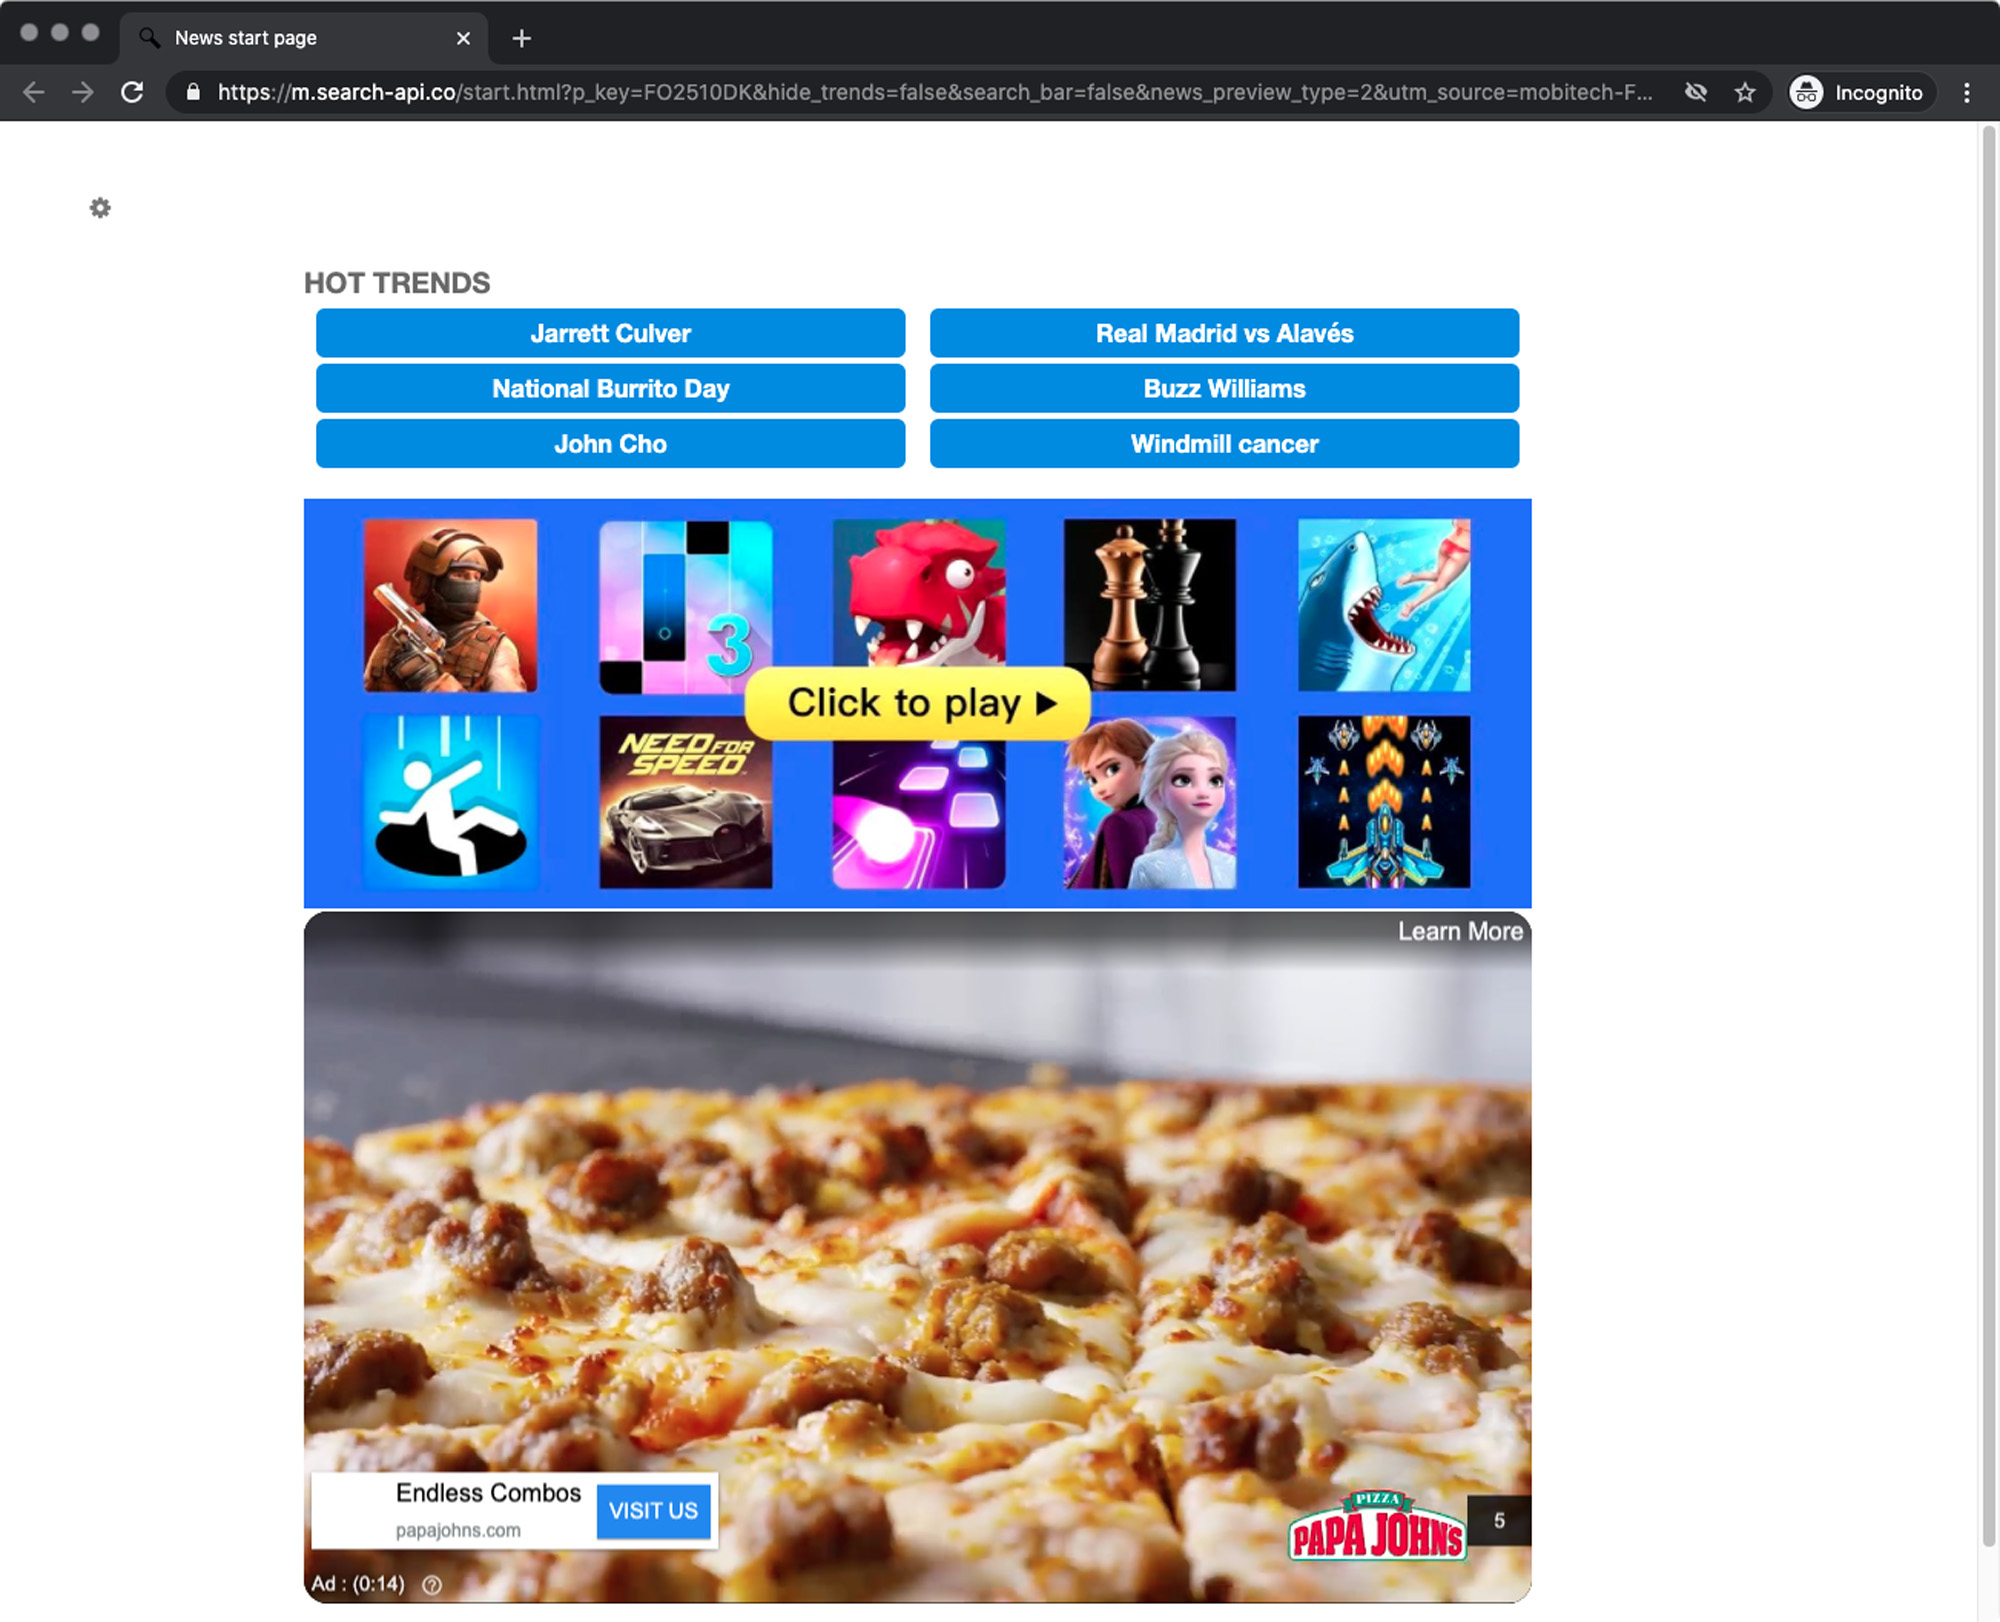Open the ad info question-mark icon

[x=432, y=1584]
